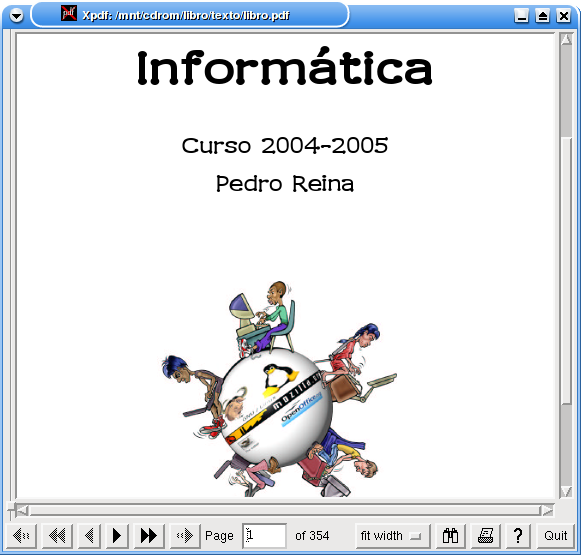Click the Quit button
Screen dimensions: 581x555
point(555,535)
